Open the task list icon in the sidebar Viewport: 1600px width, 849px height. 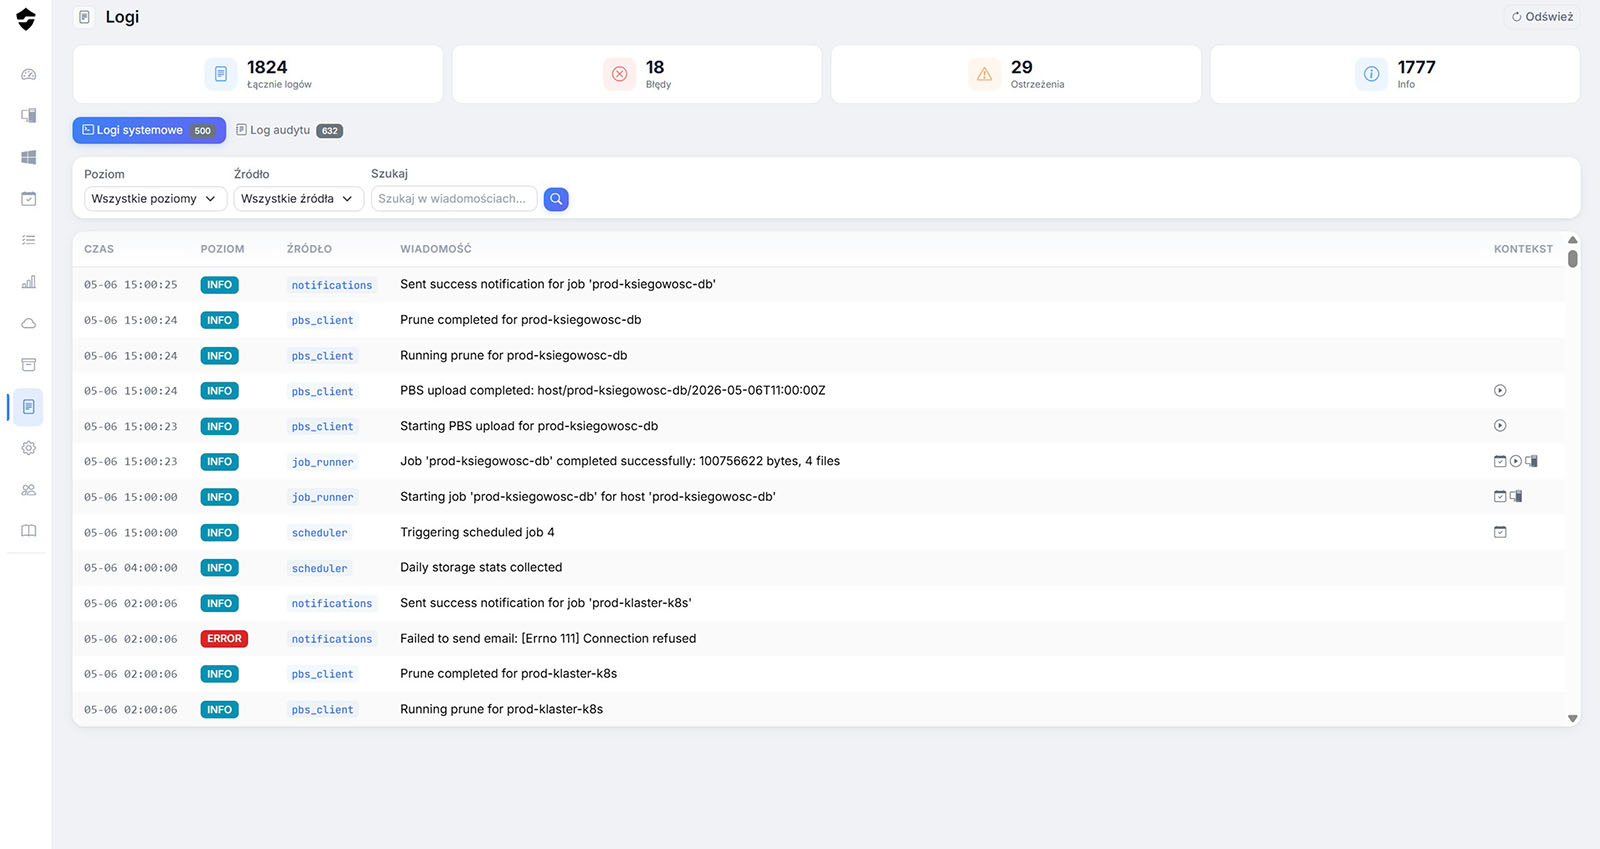[29, 240]
